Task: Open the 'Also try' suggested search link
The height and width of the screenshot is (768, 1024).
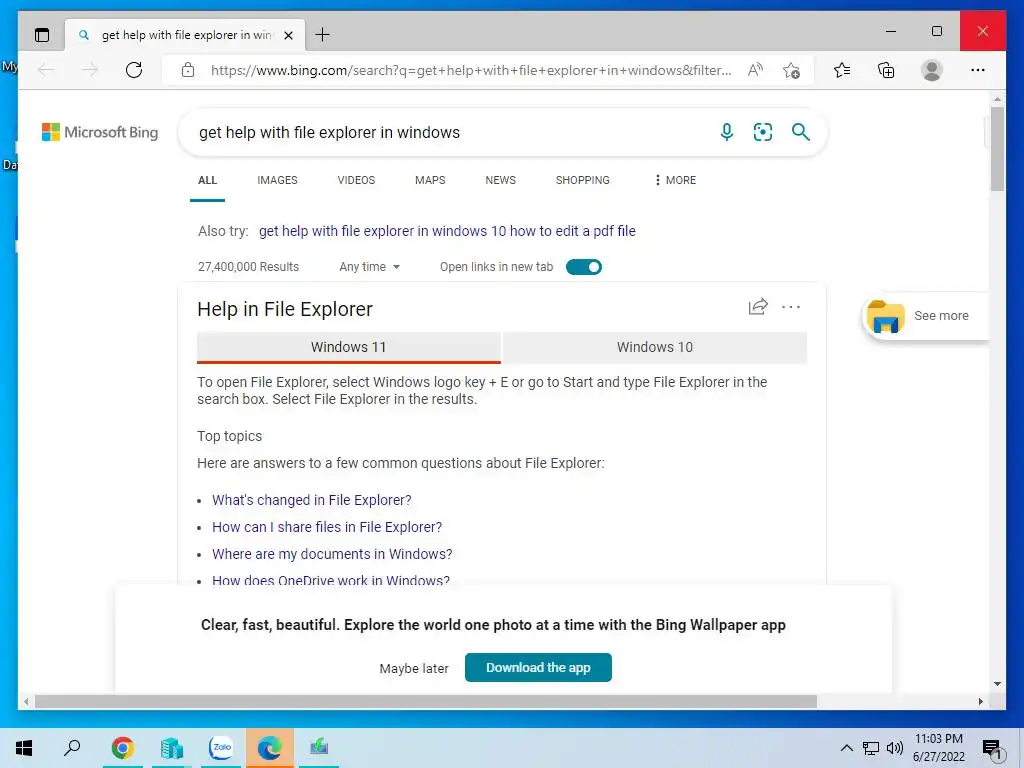Action: click(447, 231)
